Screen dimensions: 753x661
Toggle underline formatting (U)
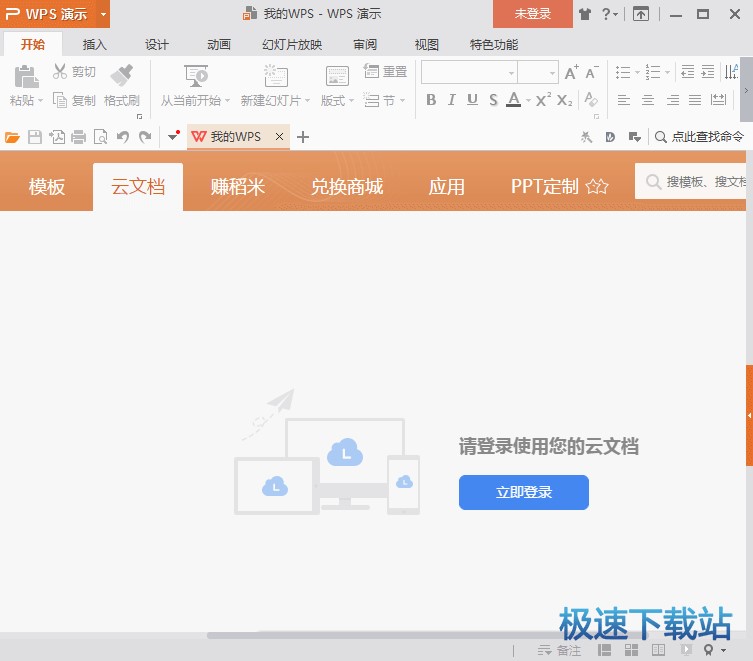click(471, 100)
